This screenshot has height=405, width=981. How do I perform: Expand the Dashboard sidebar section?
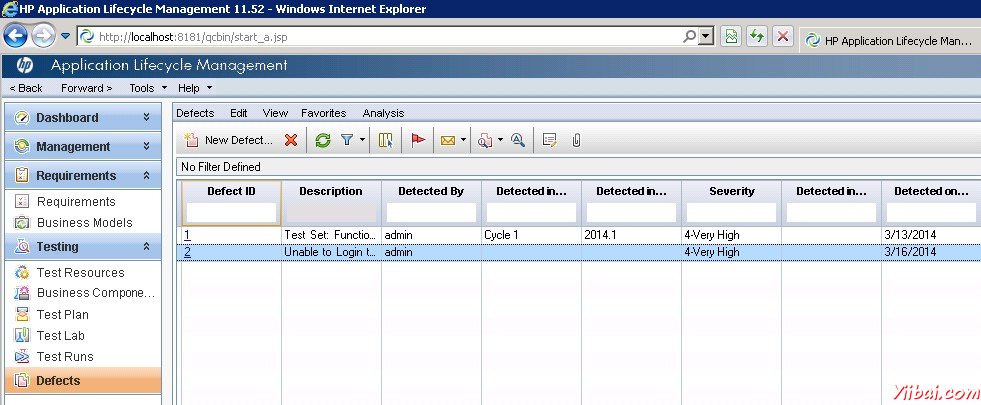click(146, 117)
